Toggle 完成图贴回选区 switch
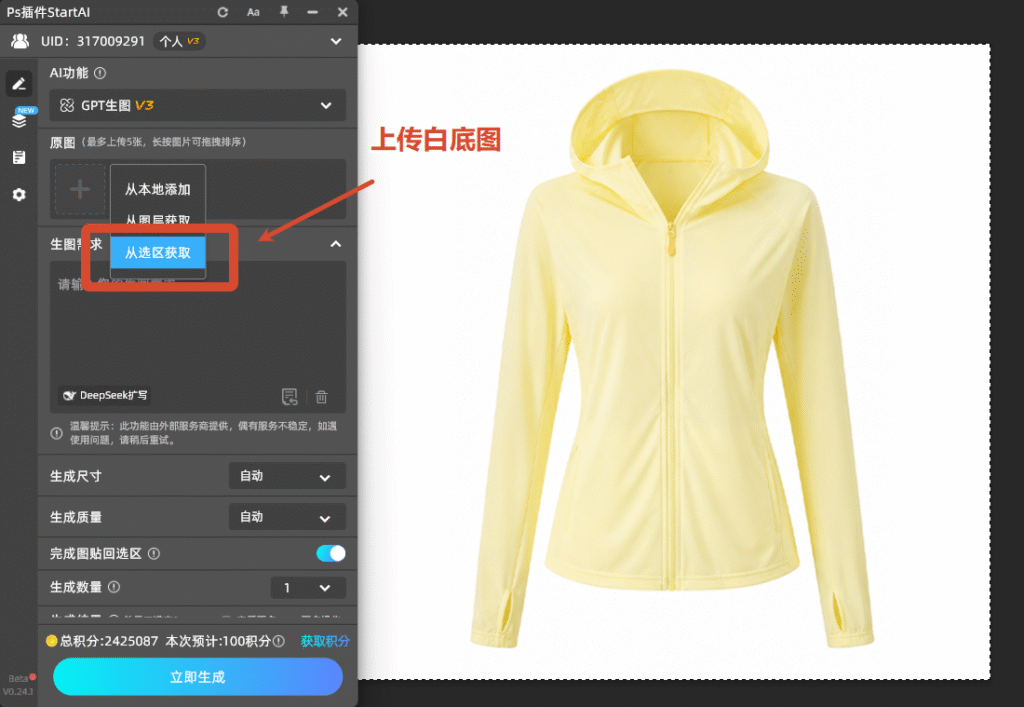 click(x=330, y=554)
